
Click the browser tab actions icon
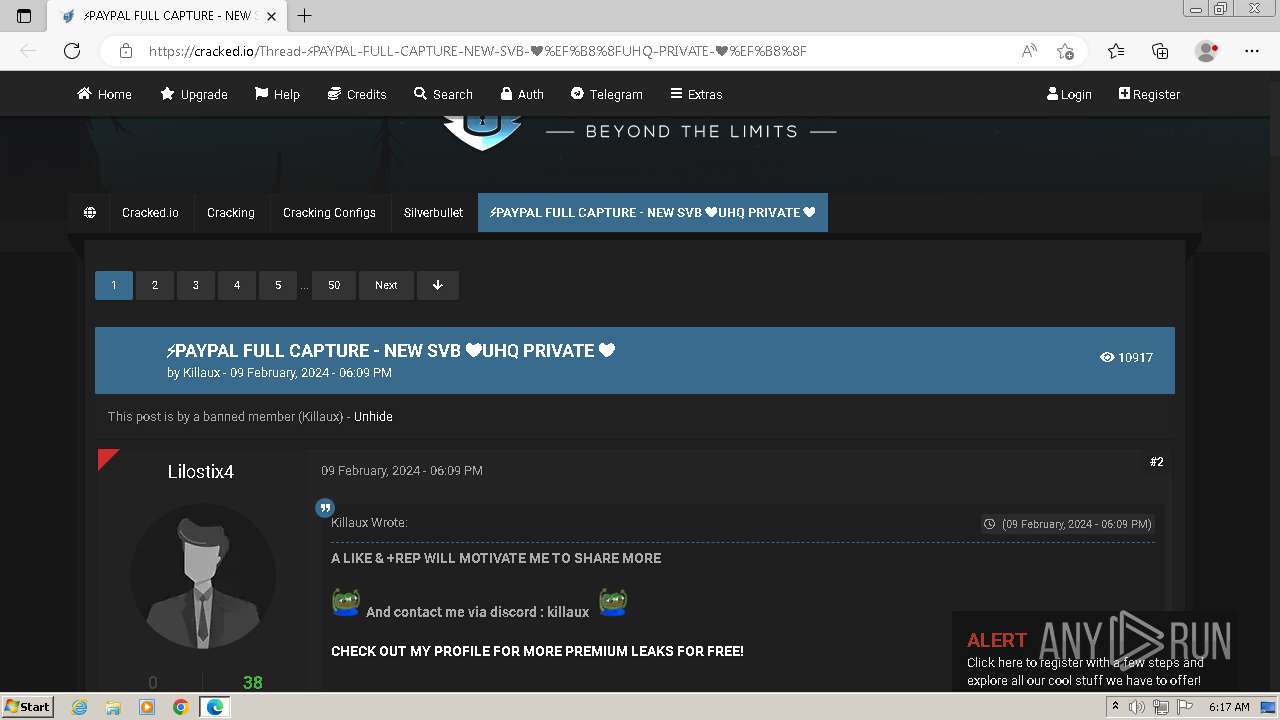24,16
